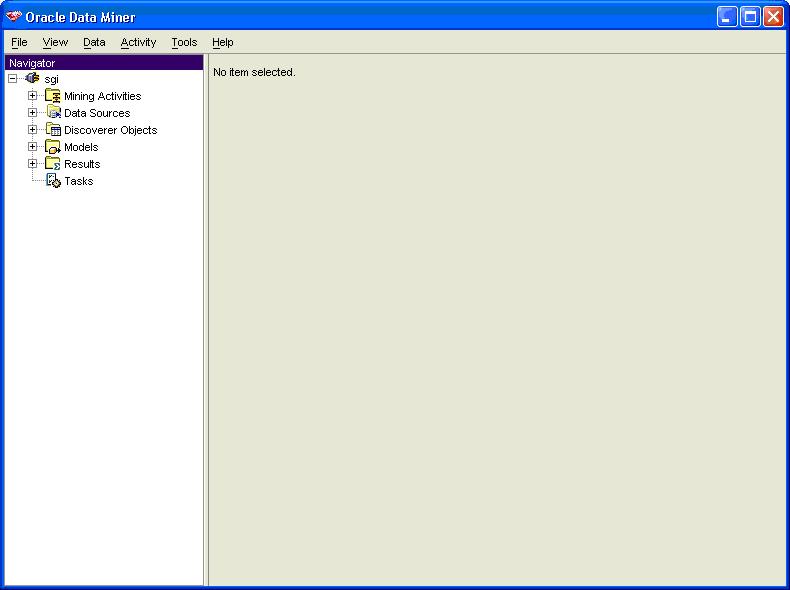The width and height of the screenshot is (790, 590).
Task: Click the Oracle Data Miner title bar icon
Action: tap(14, 17)
